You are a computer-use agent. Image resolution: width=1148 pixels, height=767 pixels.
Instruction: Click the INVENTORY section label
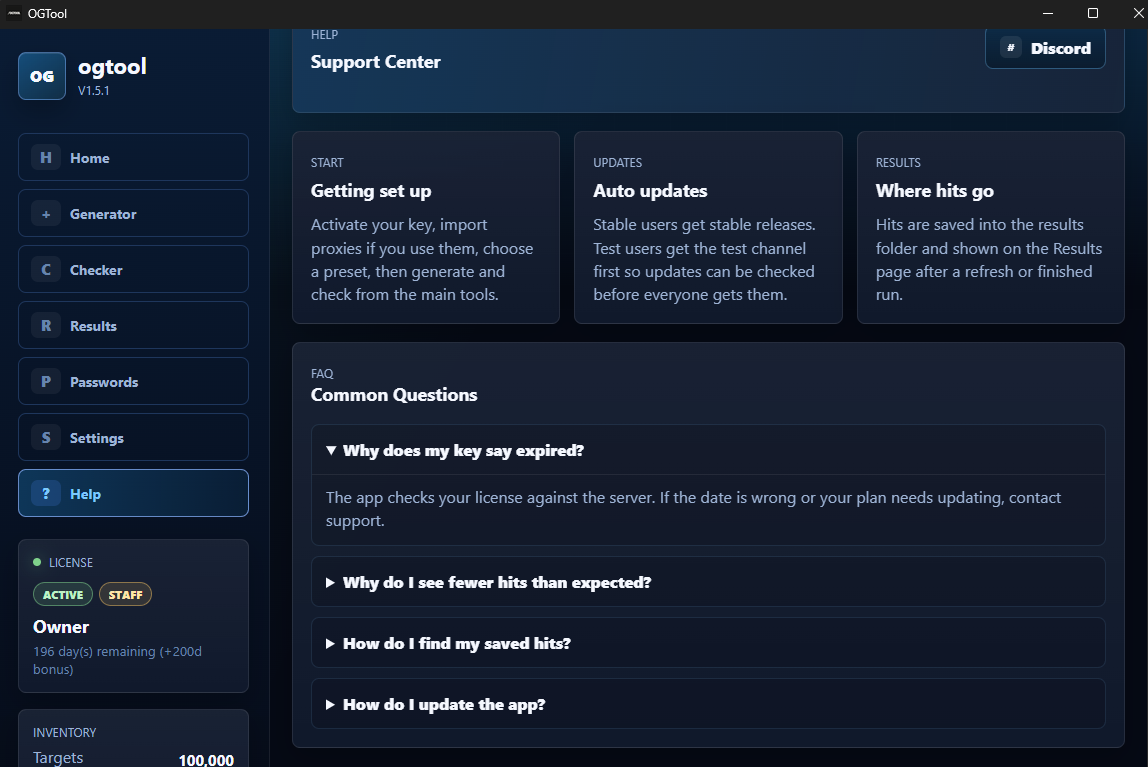[x=64, y=733]
